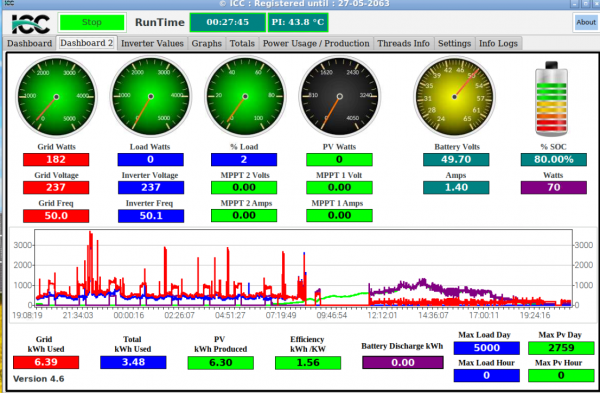The height and width of the screenshot is (393, 600).
Task: Go to the Graphs tab
Action: 207,43
